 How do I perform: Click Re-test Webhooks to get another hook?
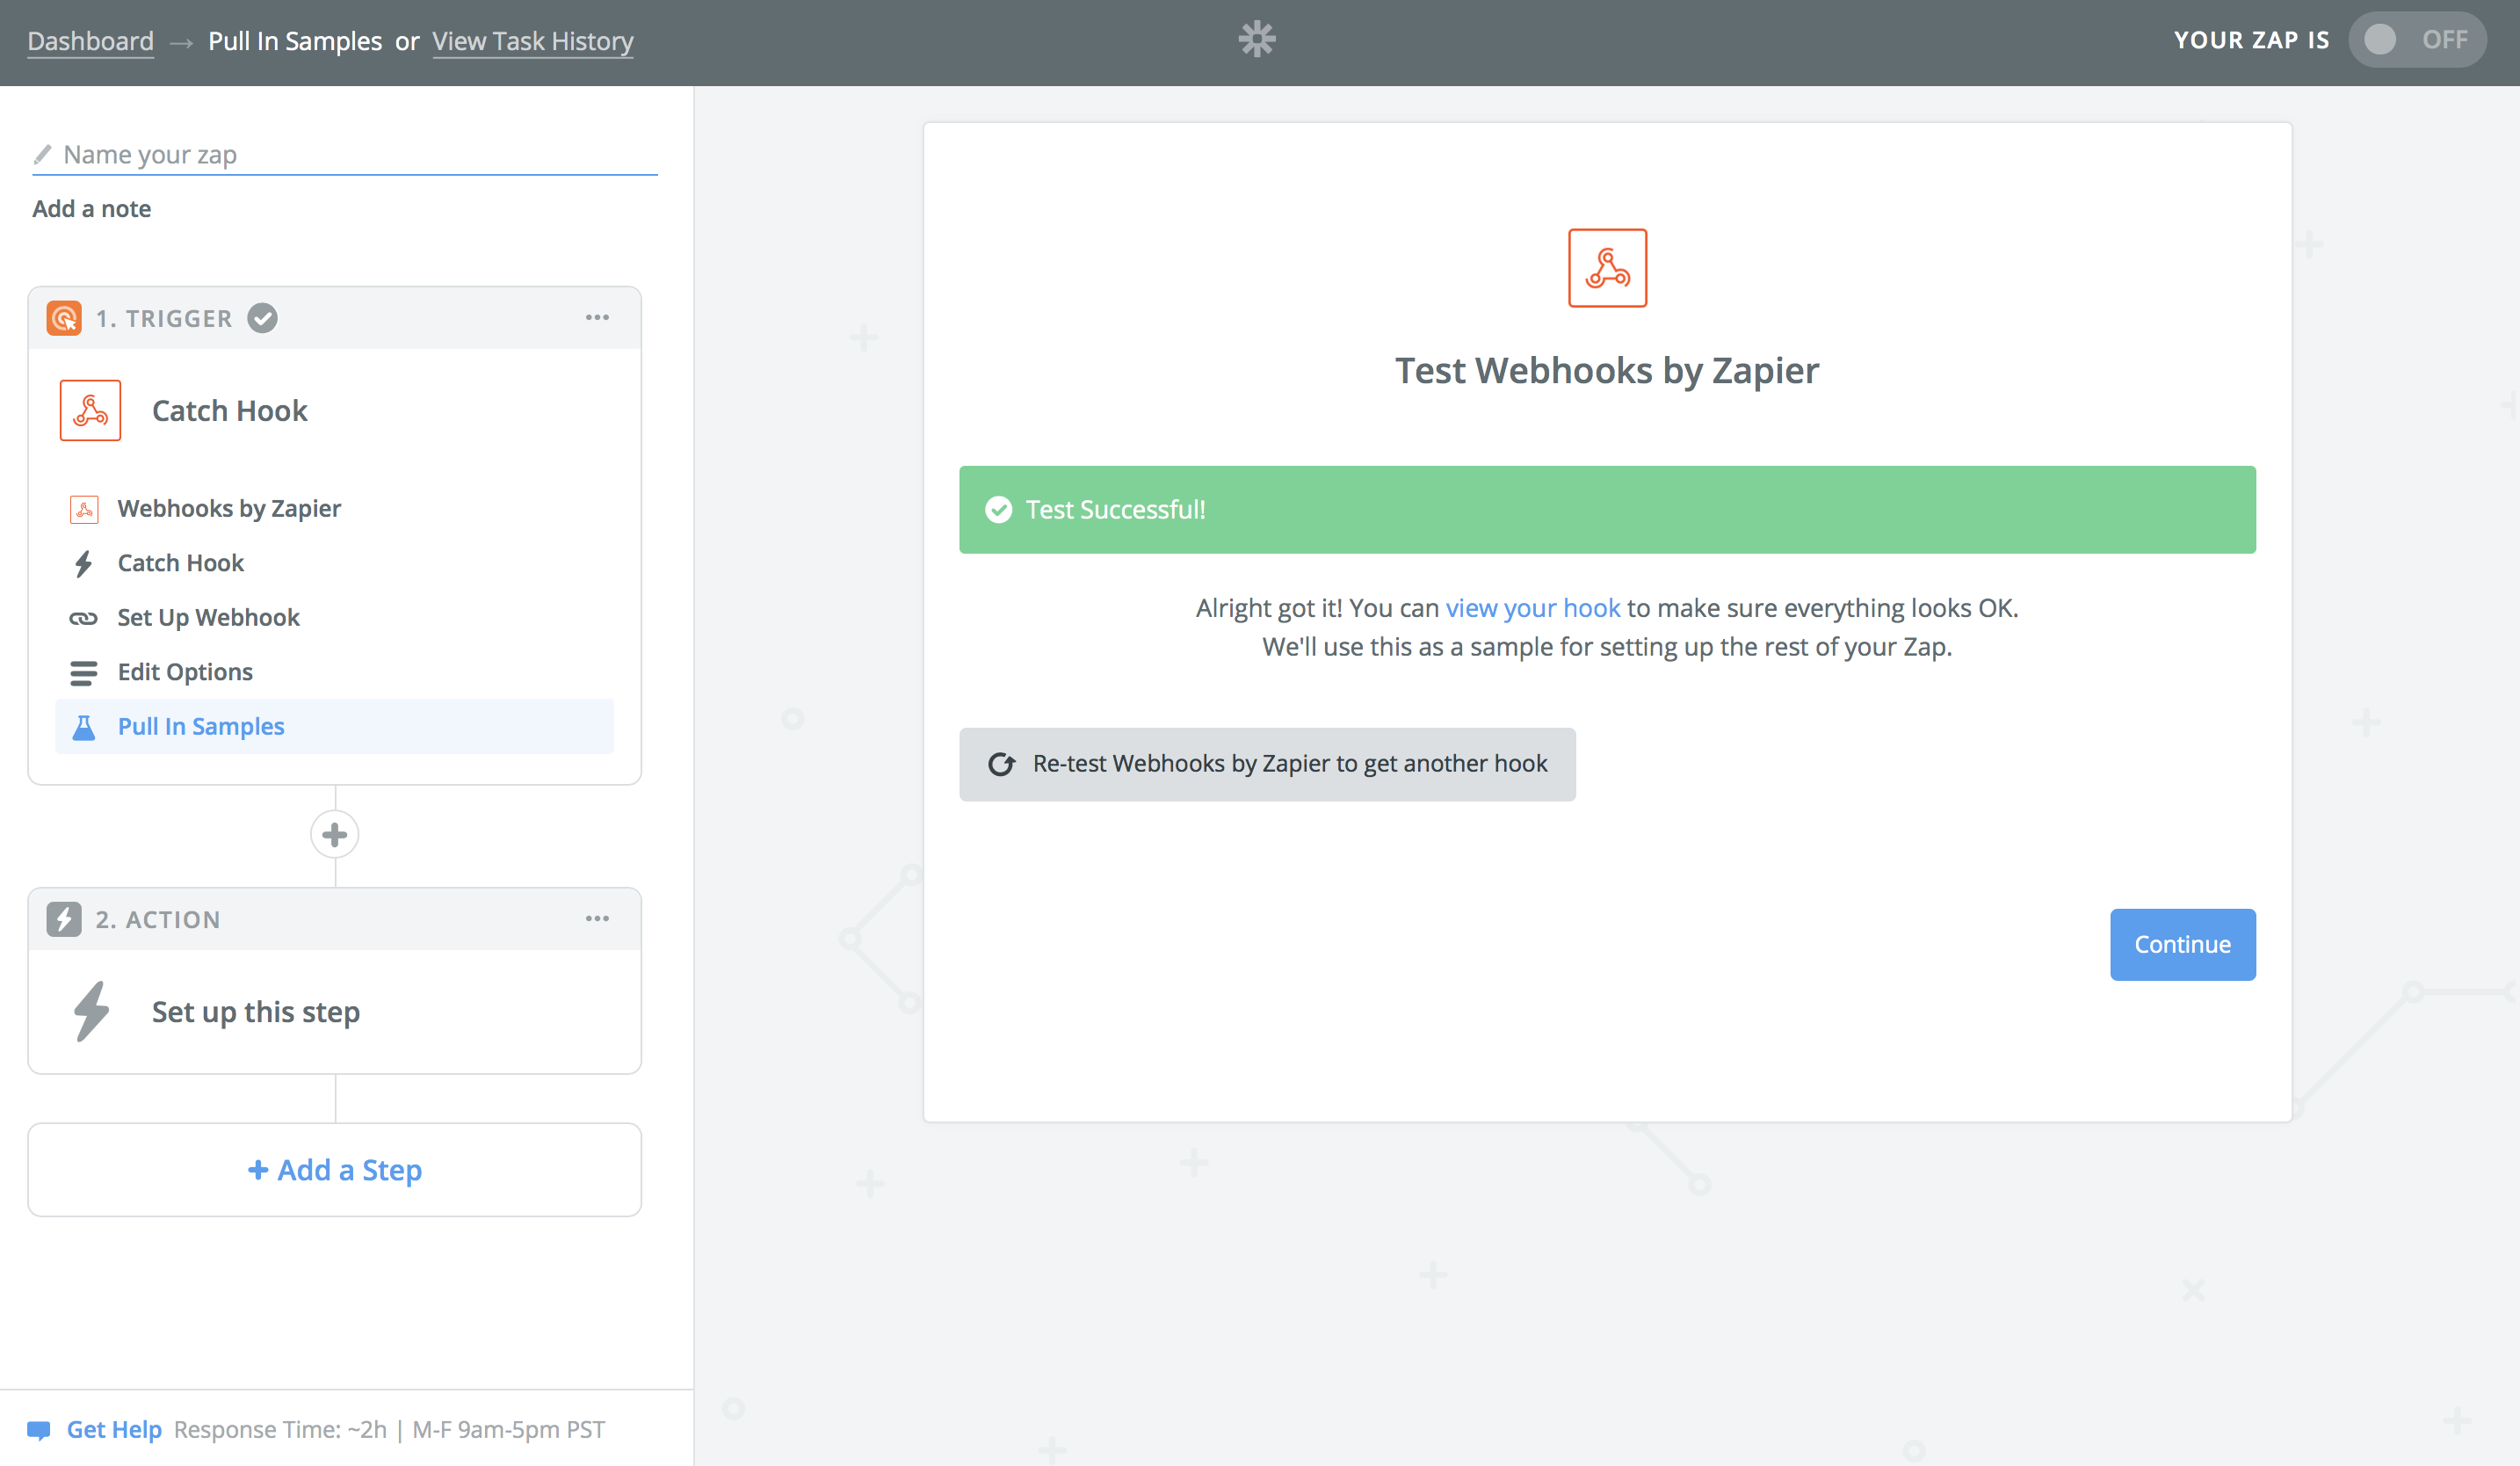coord(1267,764)
